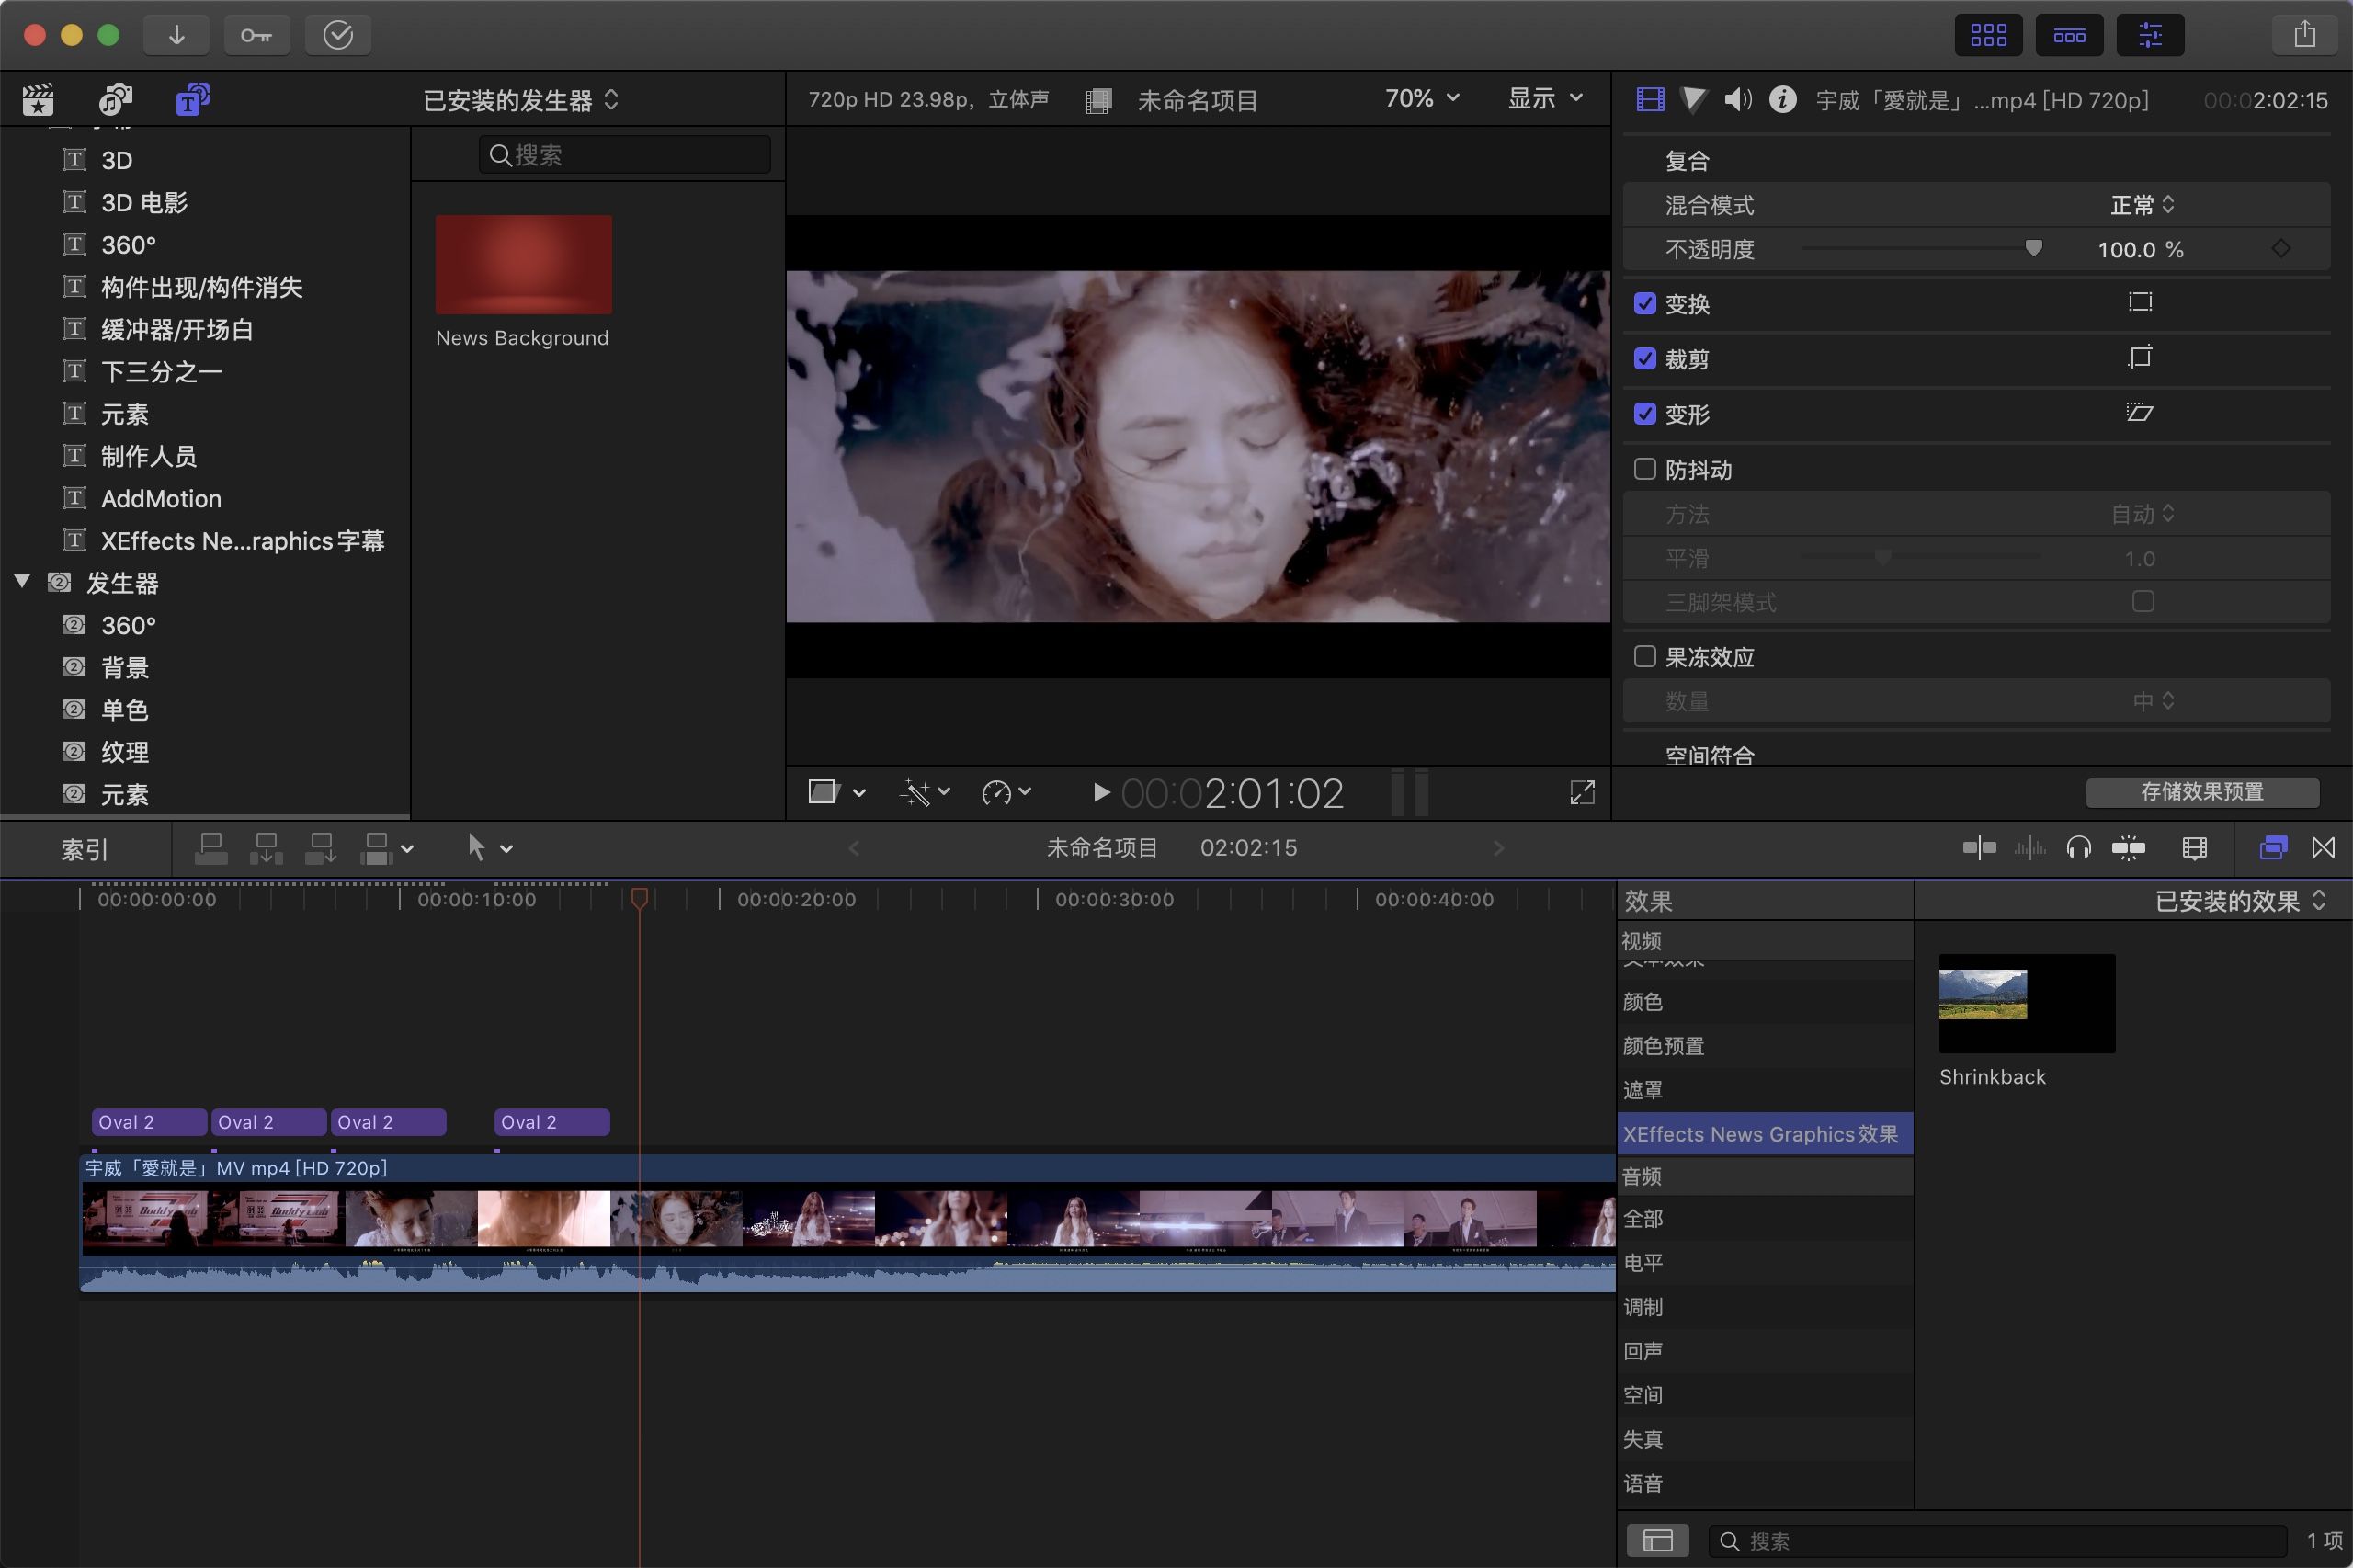Toggle effects browser layout list button
2353x1568 pixels.
click(x=1657, y=1541)
